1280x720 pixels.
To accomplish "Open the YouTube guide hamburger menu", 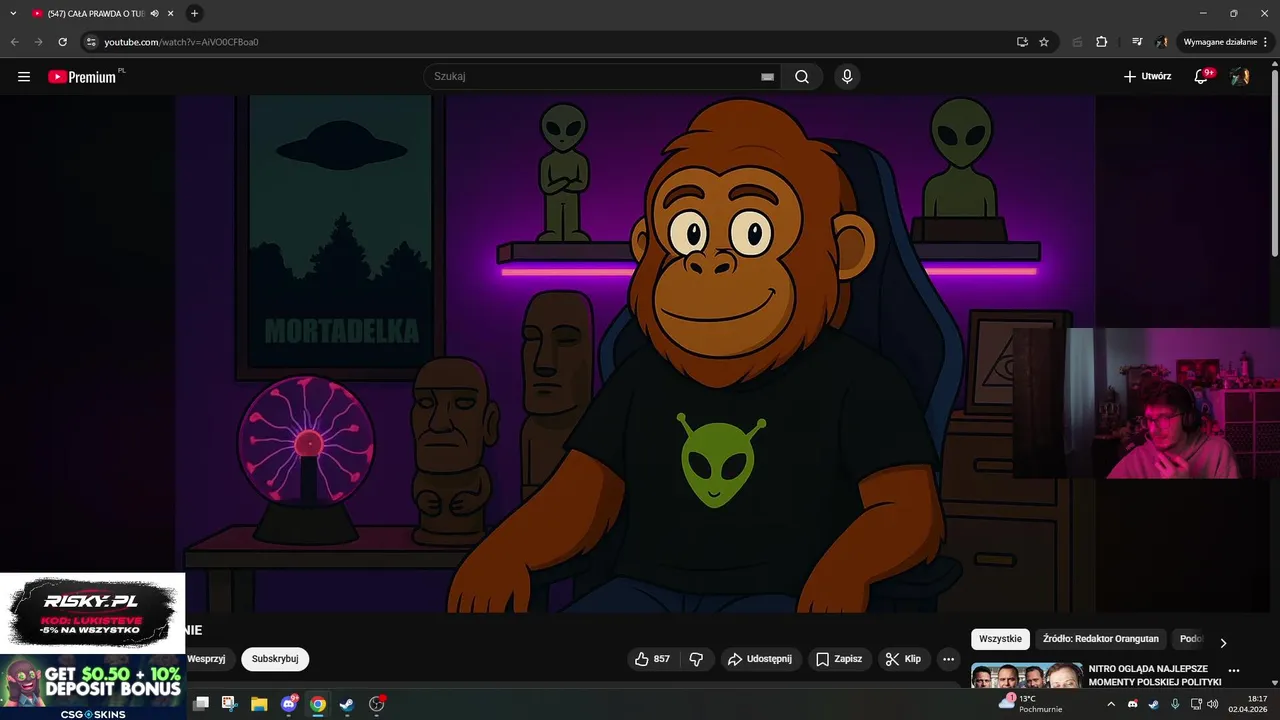I will (x=24, y=76).
